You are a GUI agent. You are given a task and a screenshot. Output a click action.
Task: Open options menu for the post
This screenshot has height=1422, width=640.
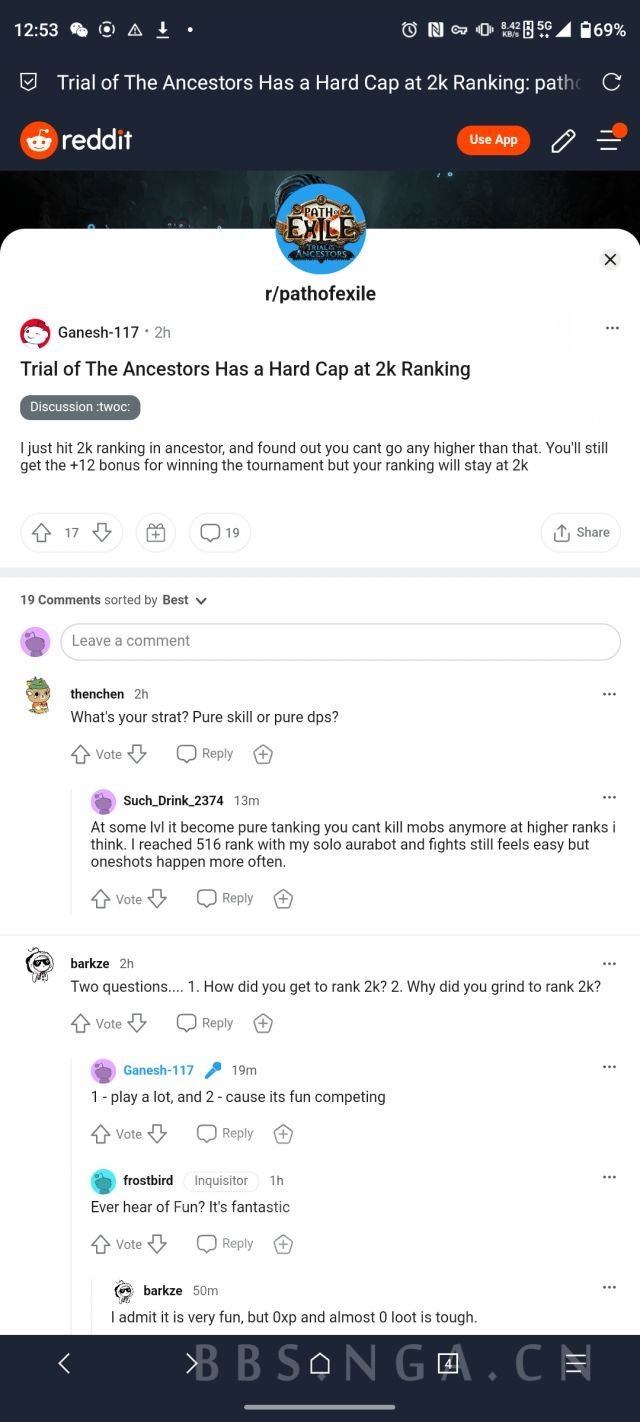[612, 328]
